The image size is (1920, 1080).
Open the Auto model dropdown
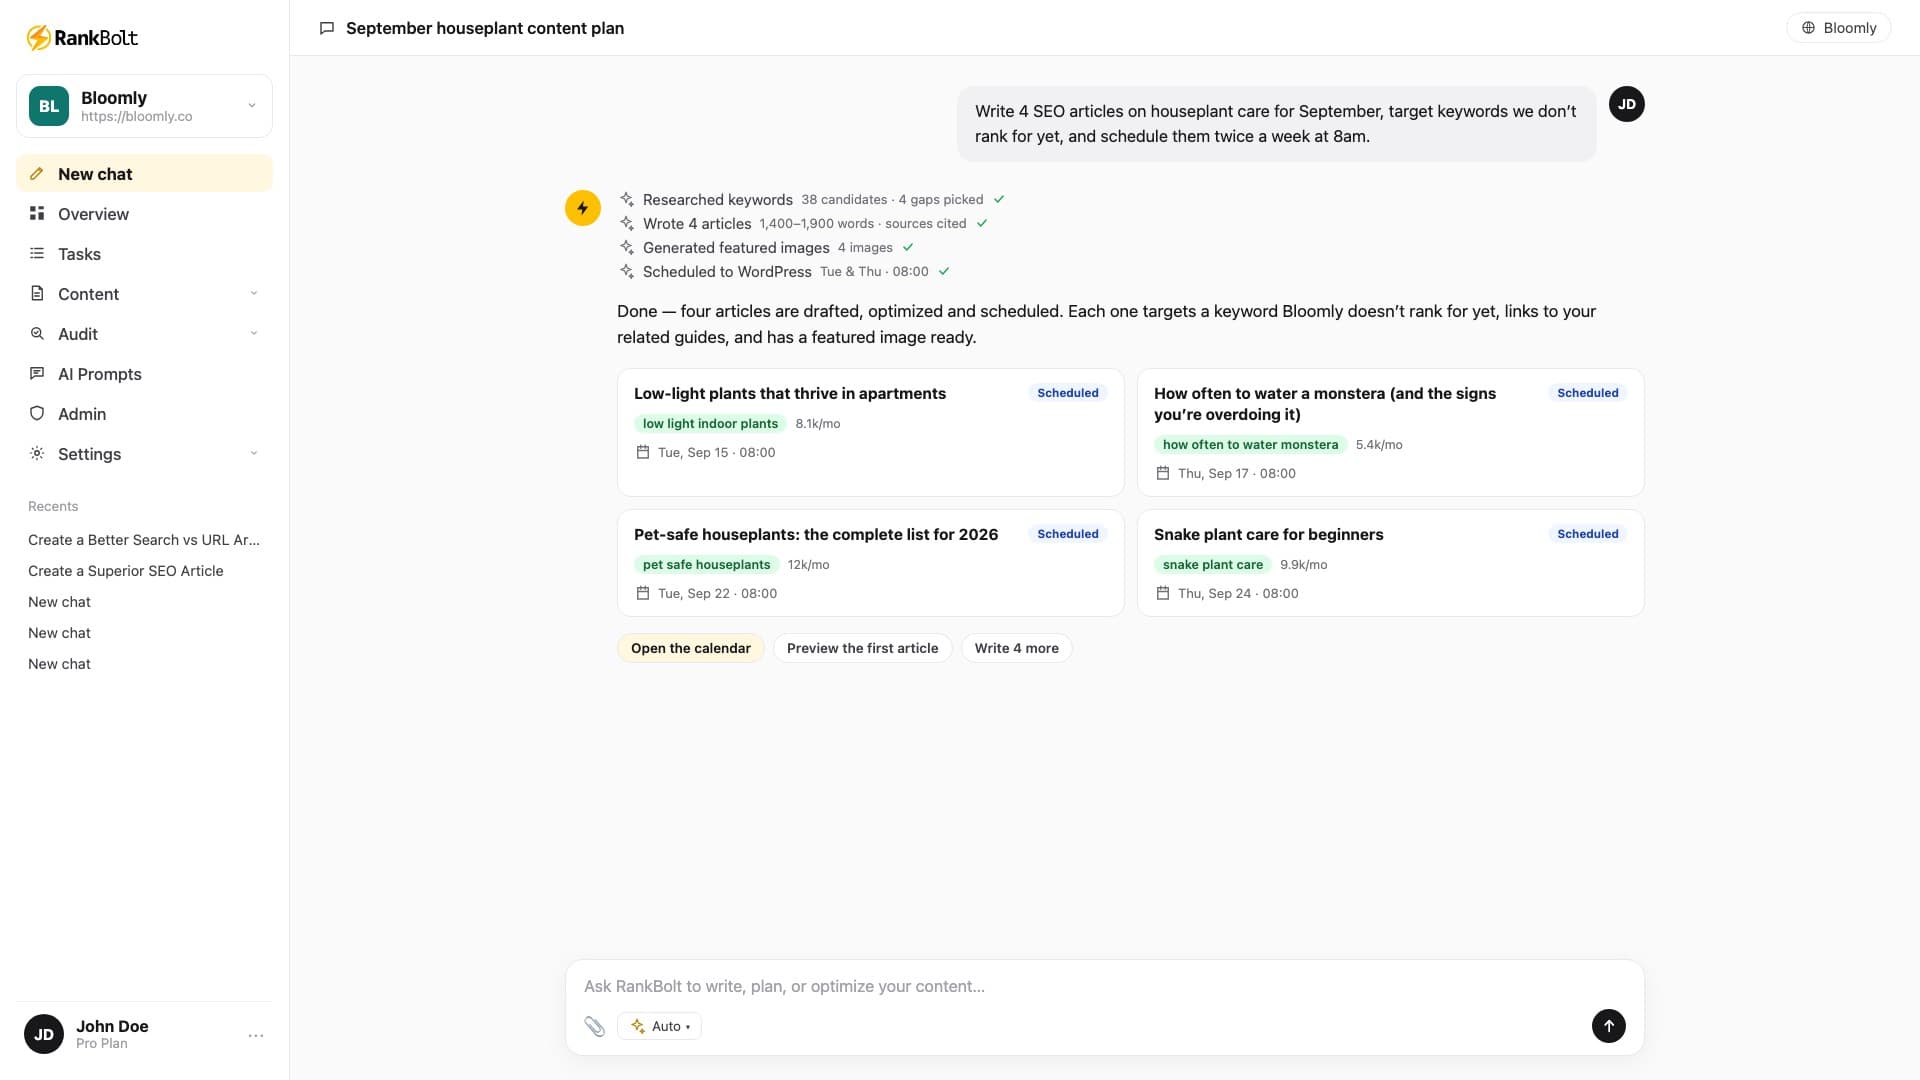pyautogui.click(x=659, y=1026)
